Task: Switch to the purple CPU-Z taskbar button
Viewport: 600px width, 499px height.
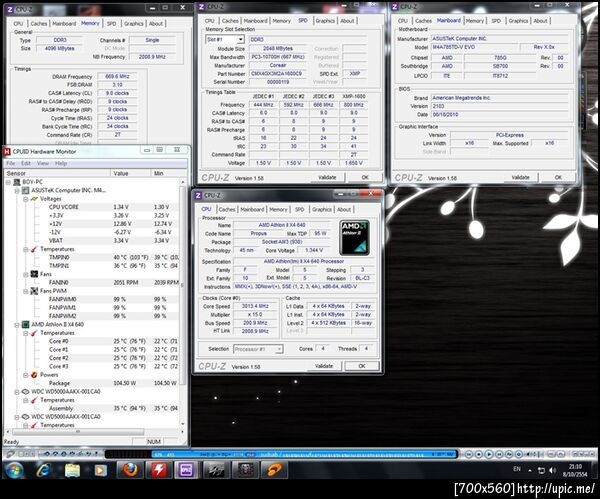Action: click(x=186, y=470)
